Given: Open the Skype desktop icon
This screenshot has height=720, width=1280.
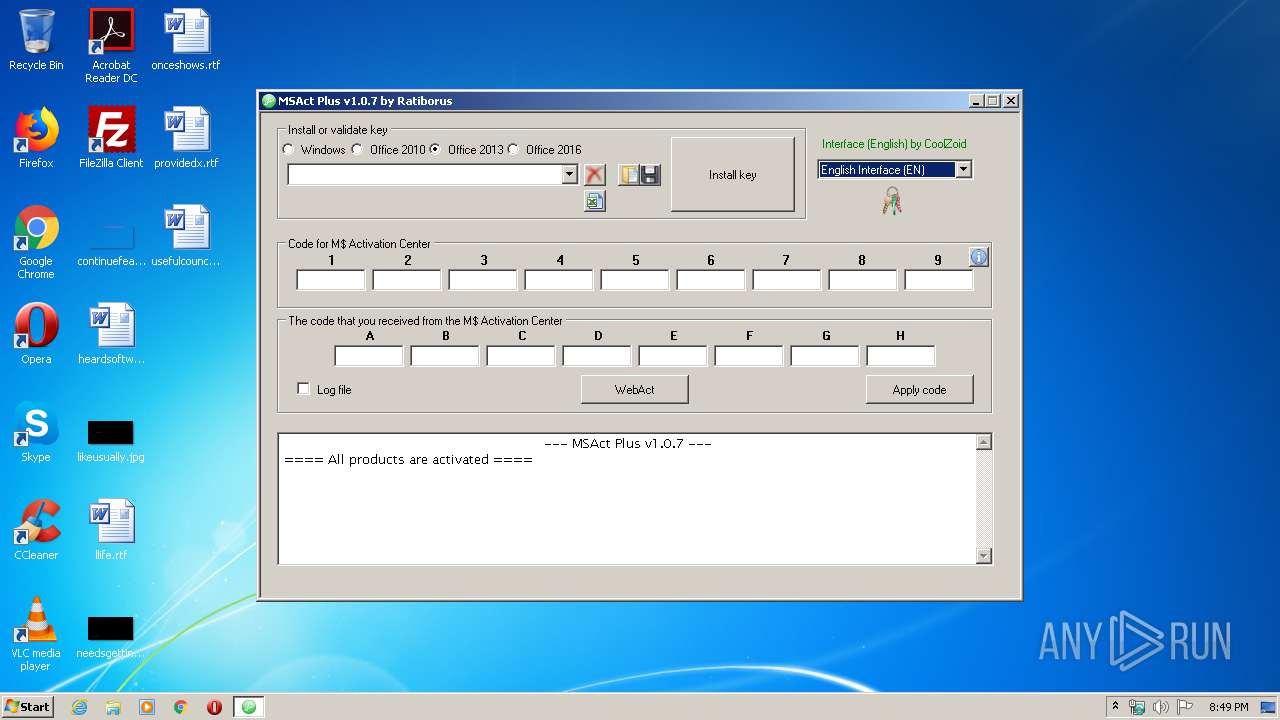Looking at the screenshot, I should click(36, 432).
